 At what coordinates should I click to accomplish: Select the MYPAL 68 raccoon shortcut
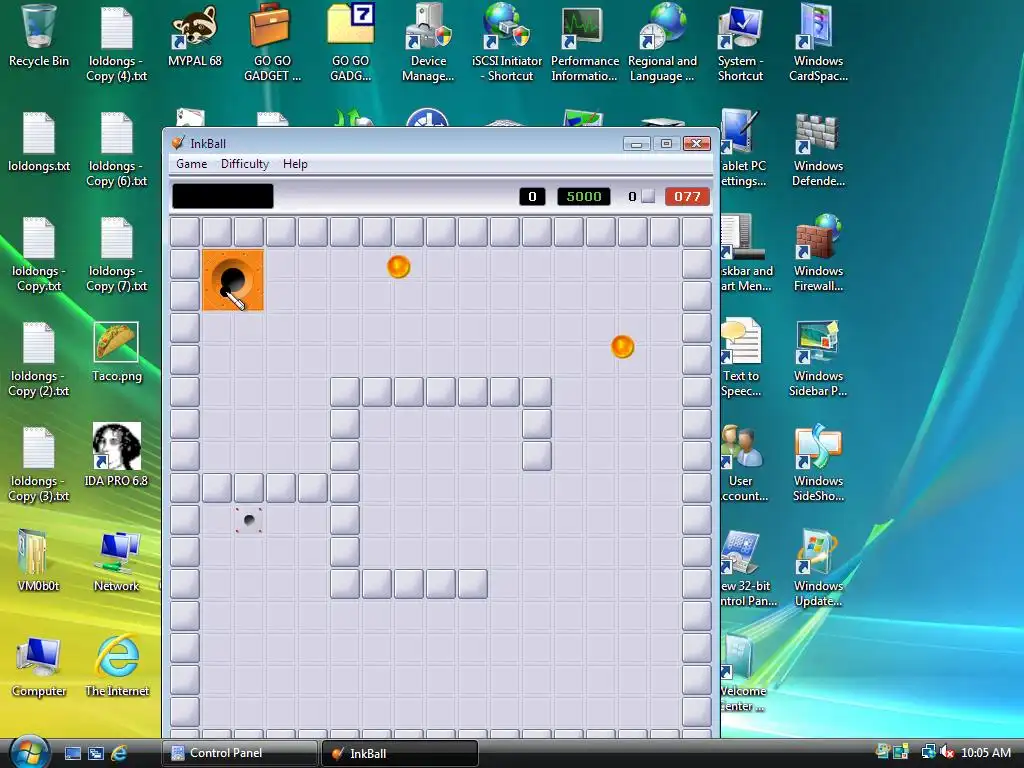point(195,36)
